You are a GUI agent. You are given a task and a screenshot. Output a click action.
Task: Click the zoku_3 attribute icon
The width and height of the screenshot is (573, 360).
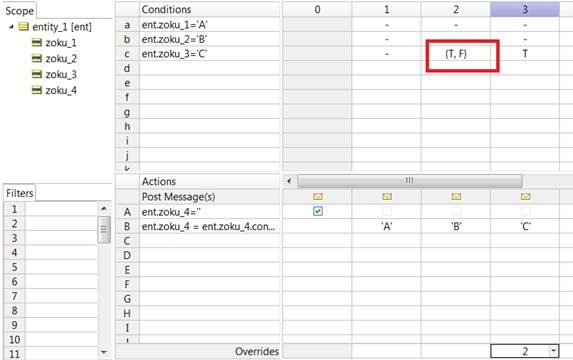(x=37, y=75)
